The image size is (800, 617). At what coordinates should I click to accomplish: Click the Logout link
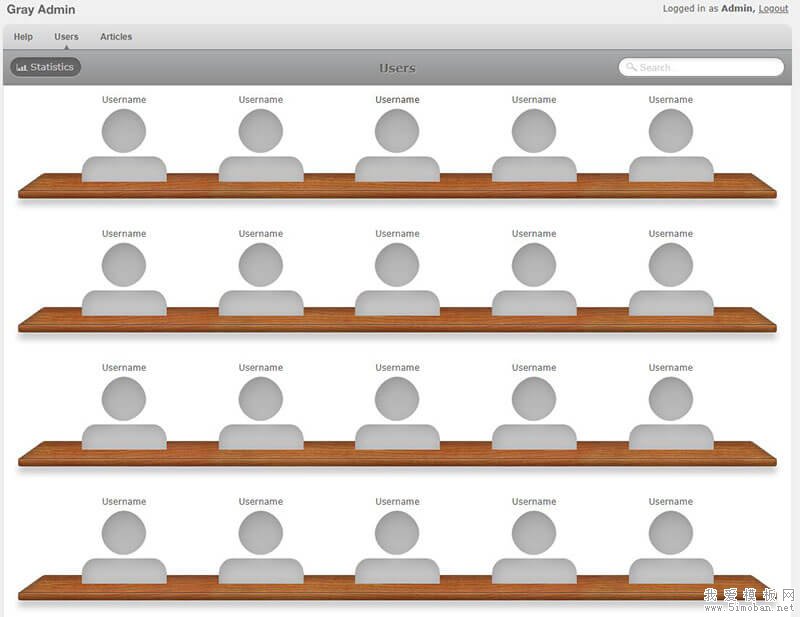(773, 9)
